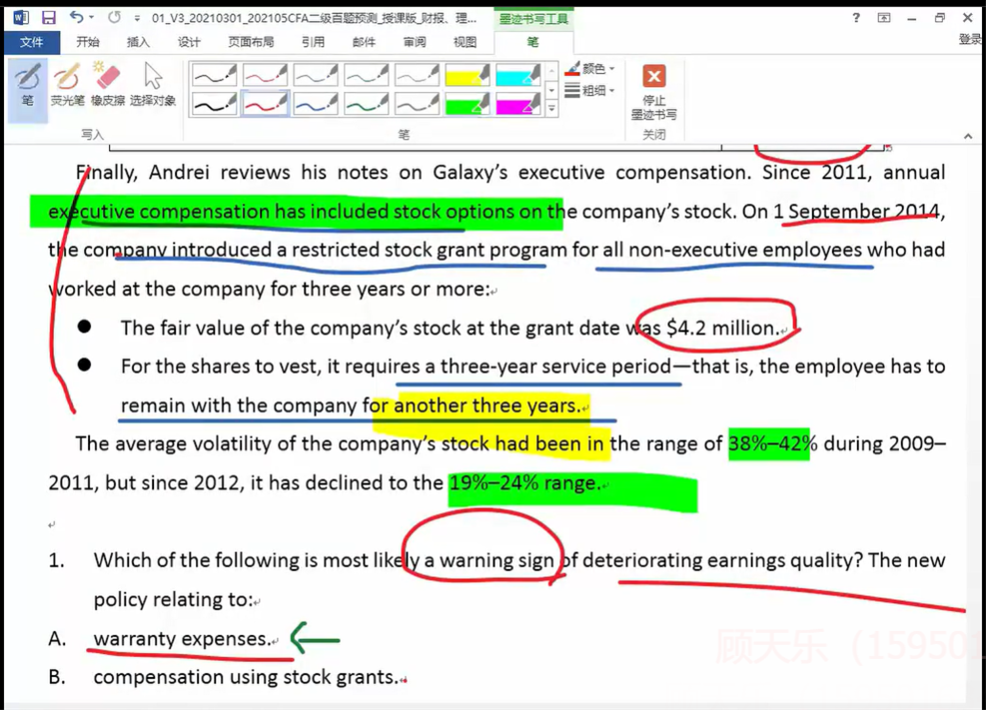Image resolution: width=986 pixels, height=710 pixels.
Task: Select the bright green highlighter pen style
Action: tap(467, 103)
